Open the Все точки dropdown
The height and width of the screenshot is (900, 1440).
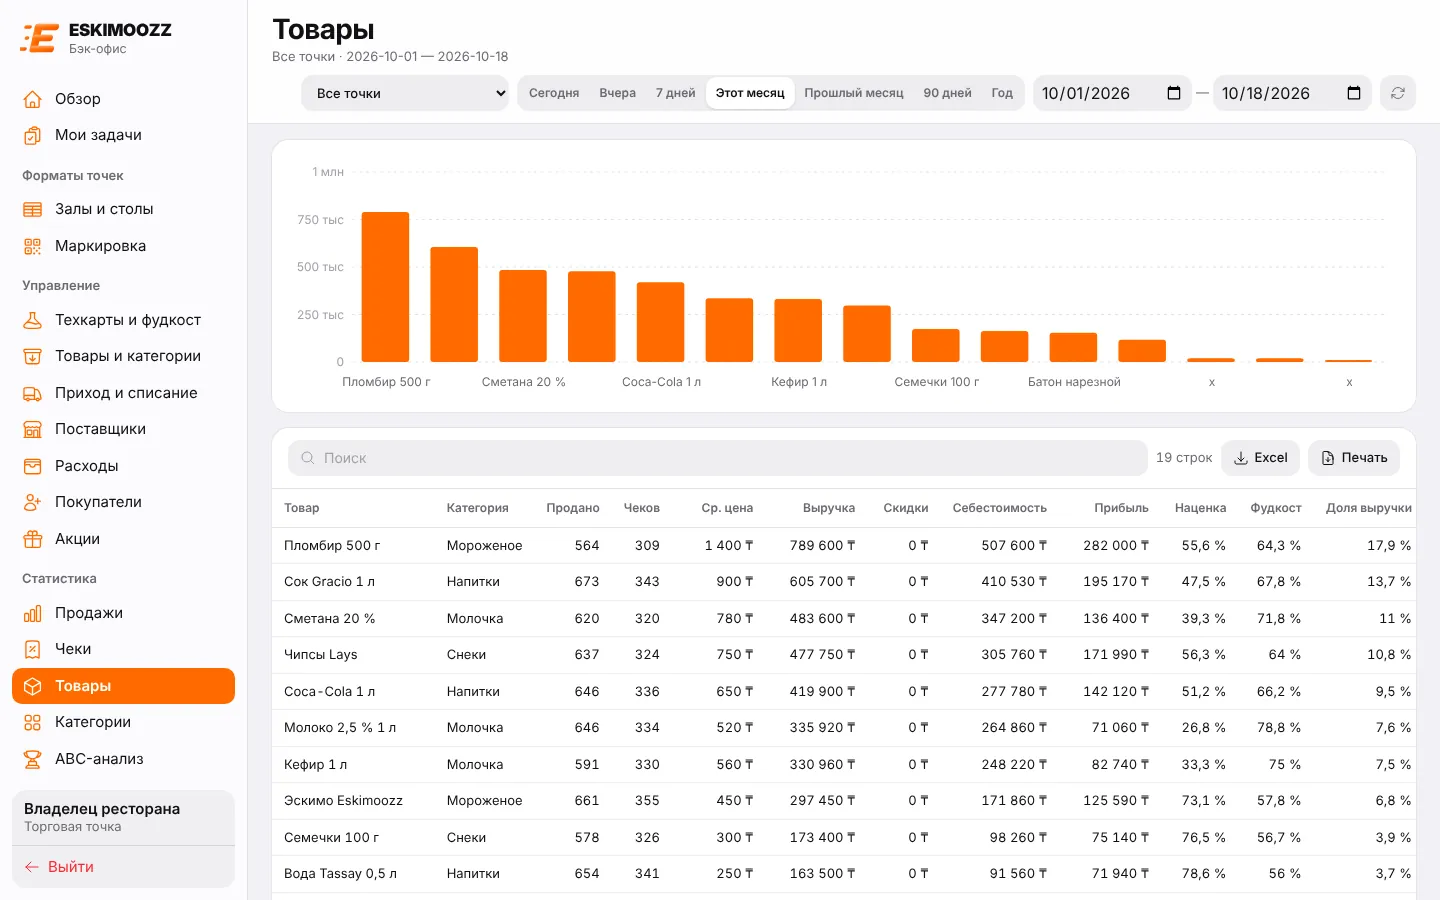point(405,93)
